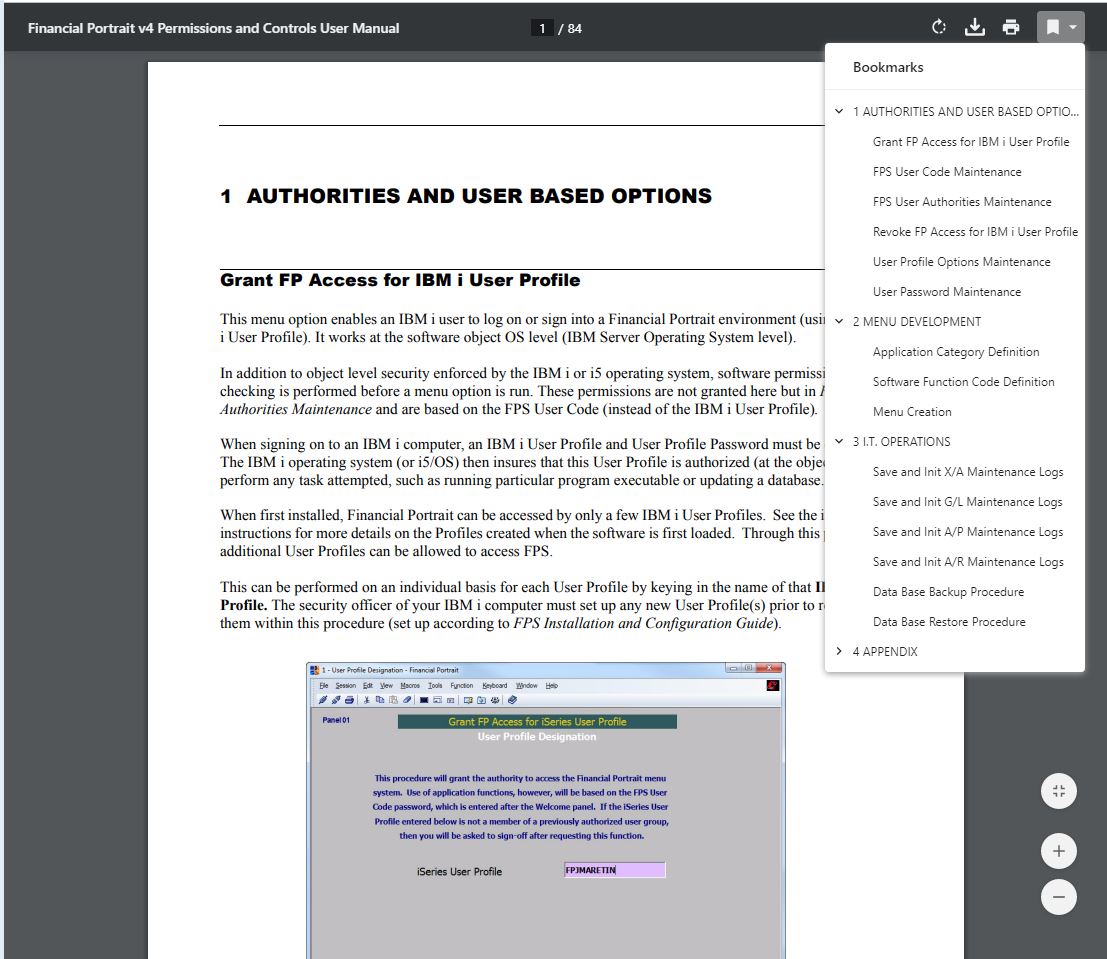This screenshot has width=1107, height=959.
Task: Open bookmark 1 AUTHORITIES AND USER BASED OPTIONS
Action: click(x=965, y=112)
